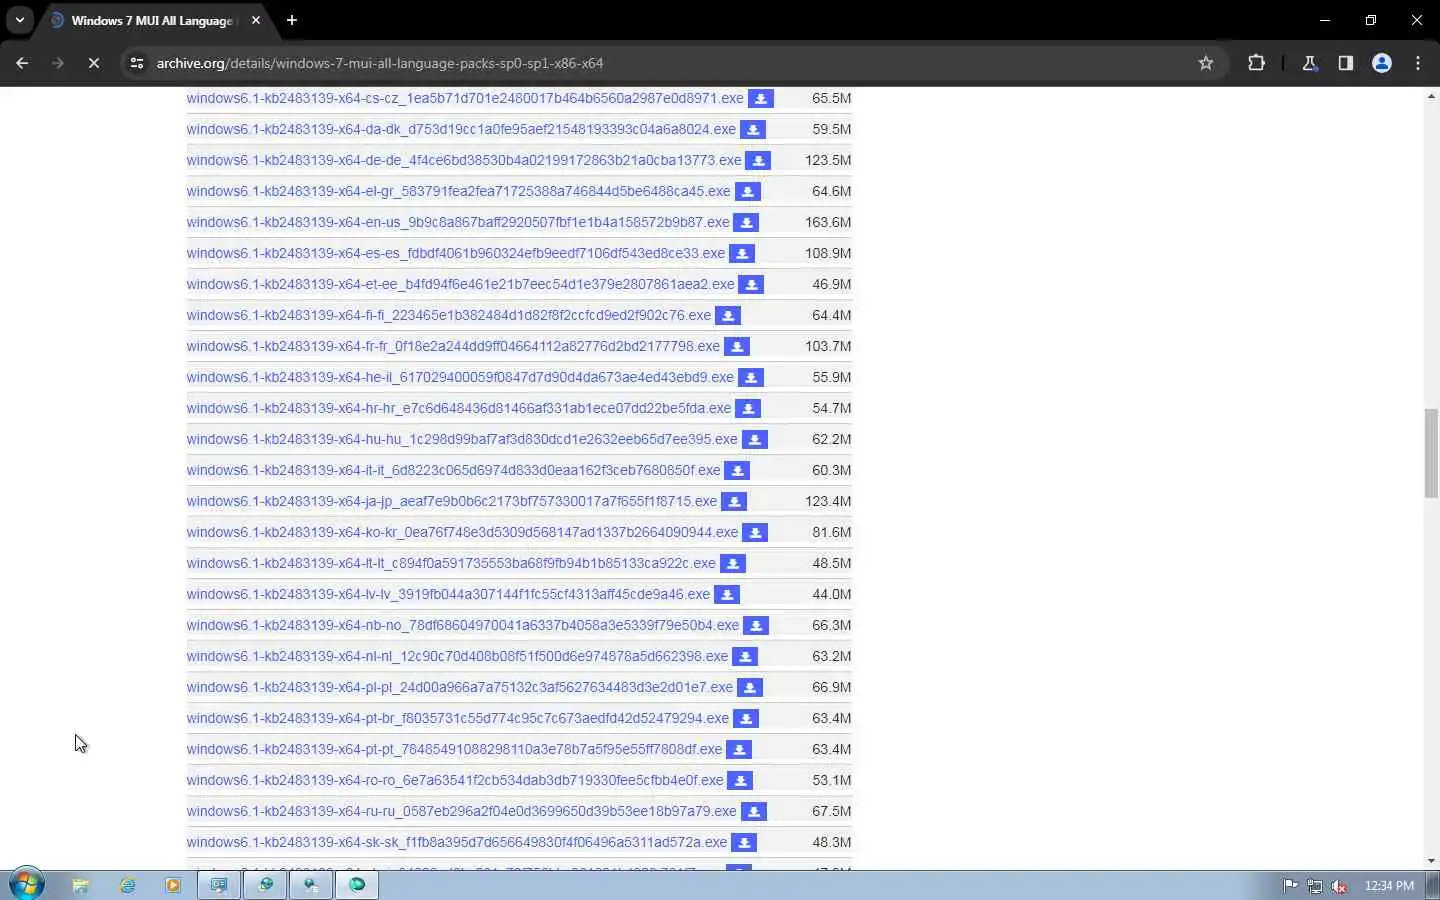Click scrollbar up arrow at top

(x=1431, y=96)
